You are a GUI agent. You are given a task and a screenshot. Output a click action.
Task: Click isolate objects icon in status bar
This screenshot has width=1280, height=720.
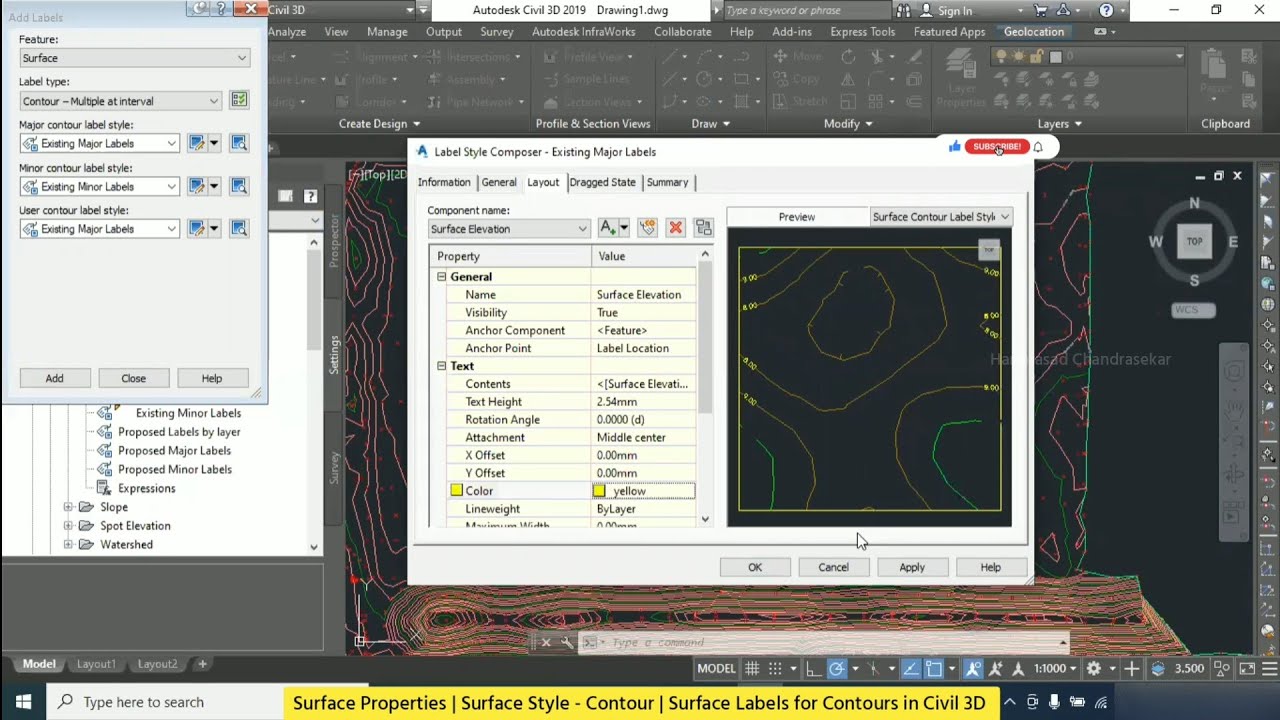click(1221, 668)
